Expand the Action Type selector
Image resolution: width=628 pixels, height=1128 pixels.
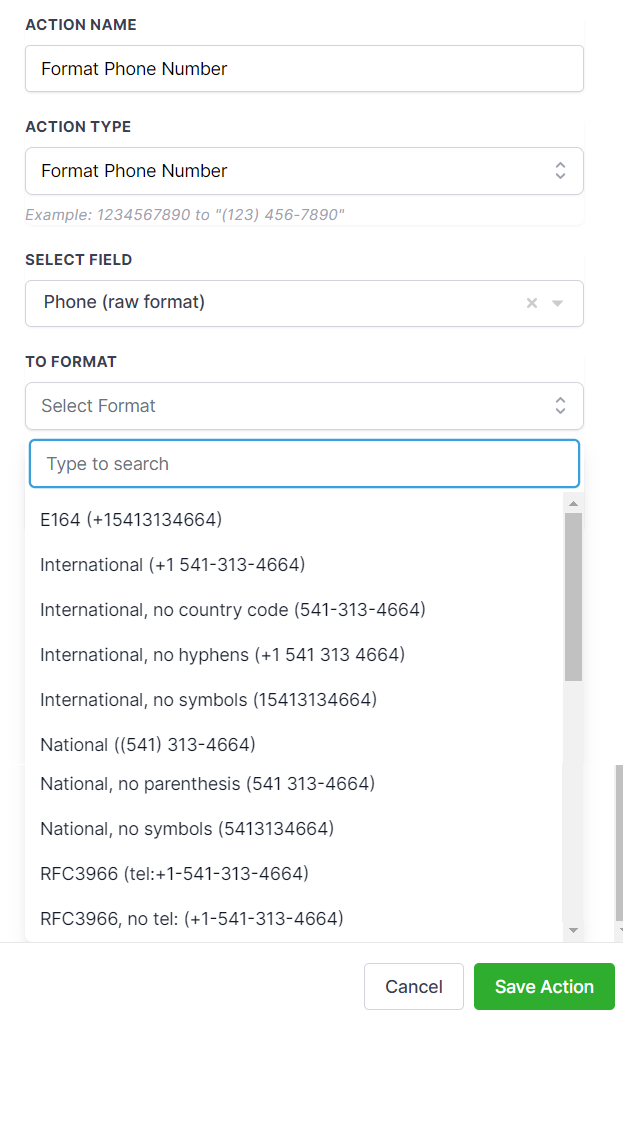(304, 171)
